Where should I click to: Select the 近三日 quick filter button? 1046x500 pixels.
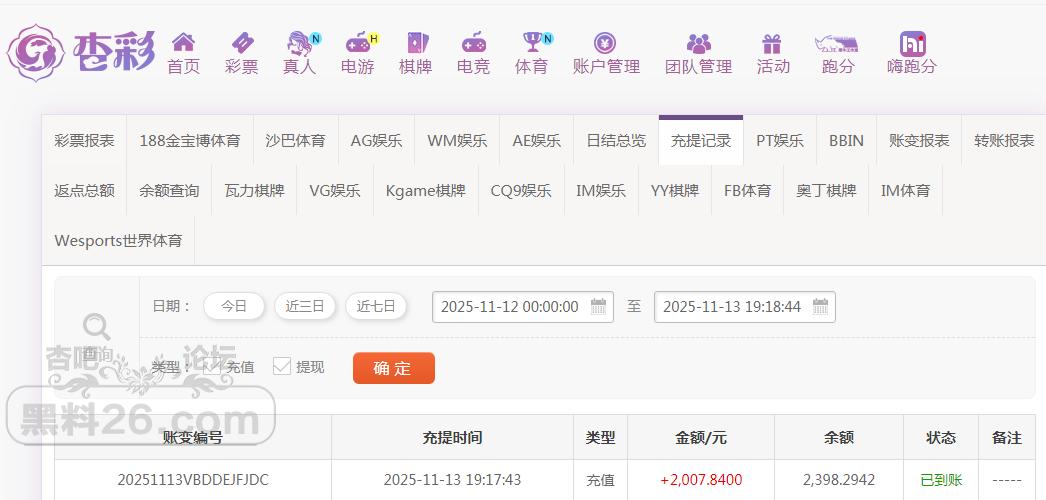pos(305,307)
